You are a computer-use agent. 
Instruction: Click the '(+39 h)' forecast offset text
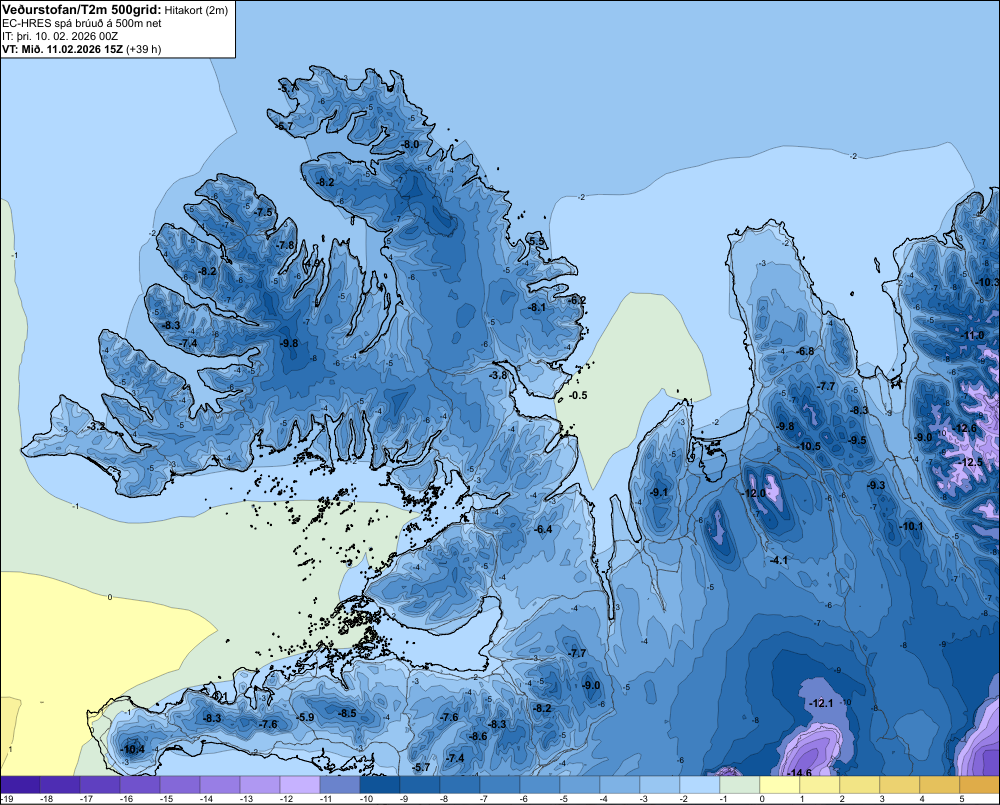pyautogui.click(x=143, y=49)
